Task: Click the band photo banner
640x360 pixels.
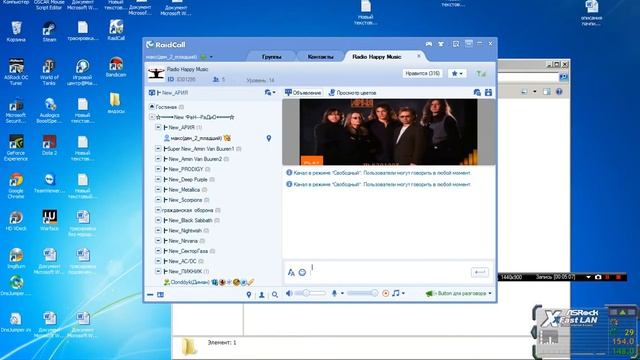Action: coord(388,132)
